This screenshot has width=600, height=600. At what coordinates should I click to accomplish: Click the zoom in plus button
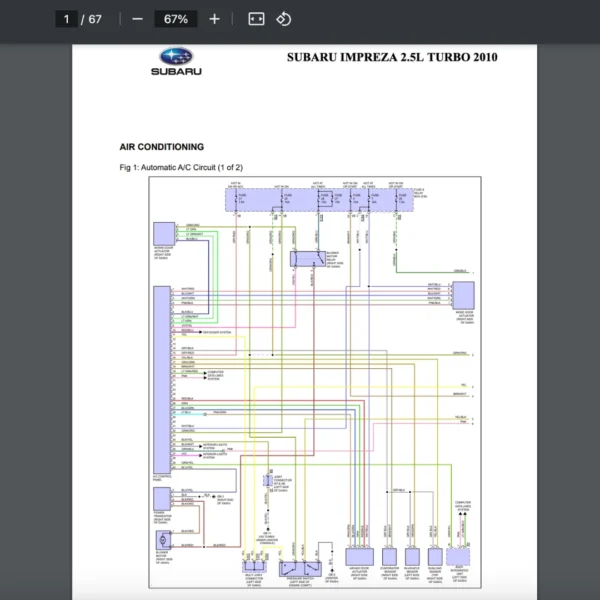pos(214,19)
